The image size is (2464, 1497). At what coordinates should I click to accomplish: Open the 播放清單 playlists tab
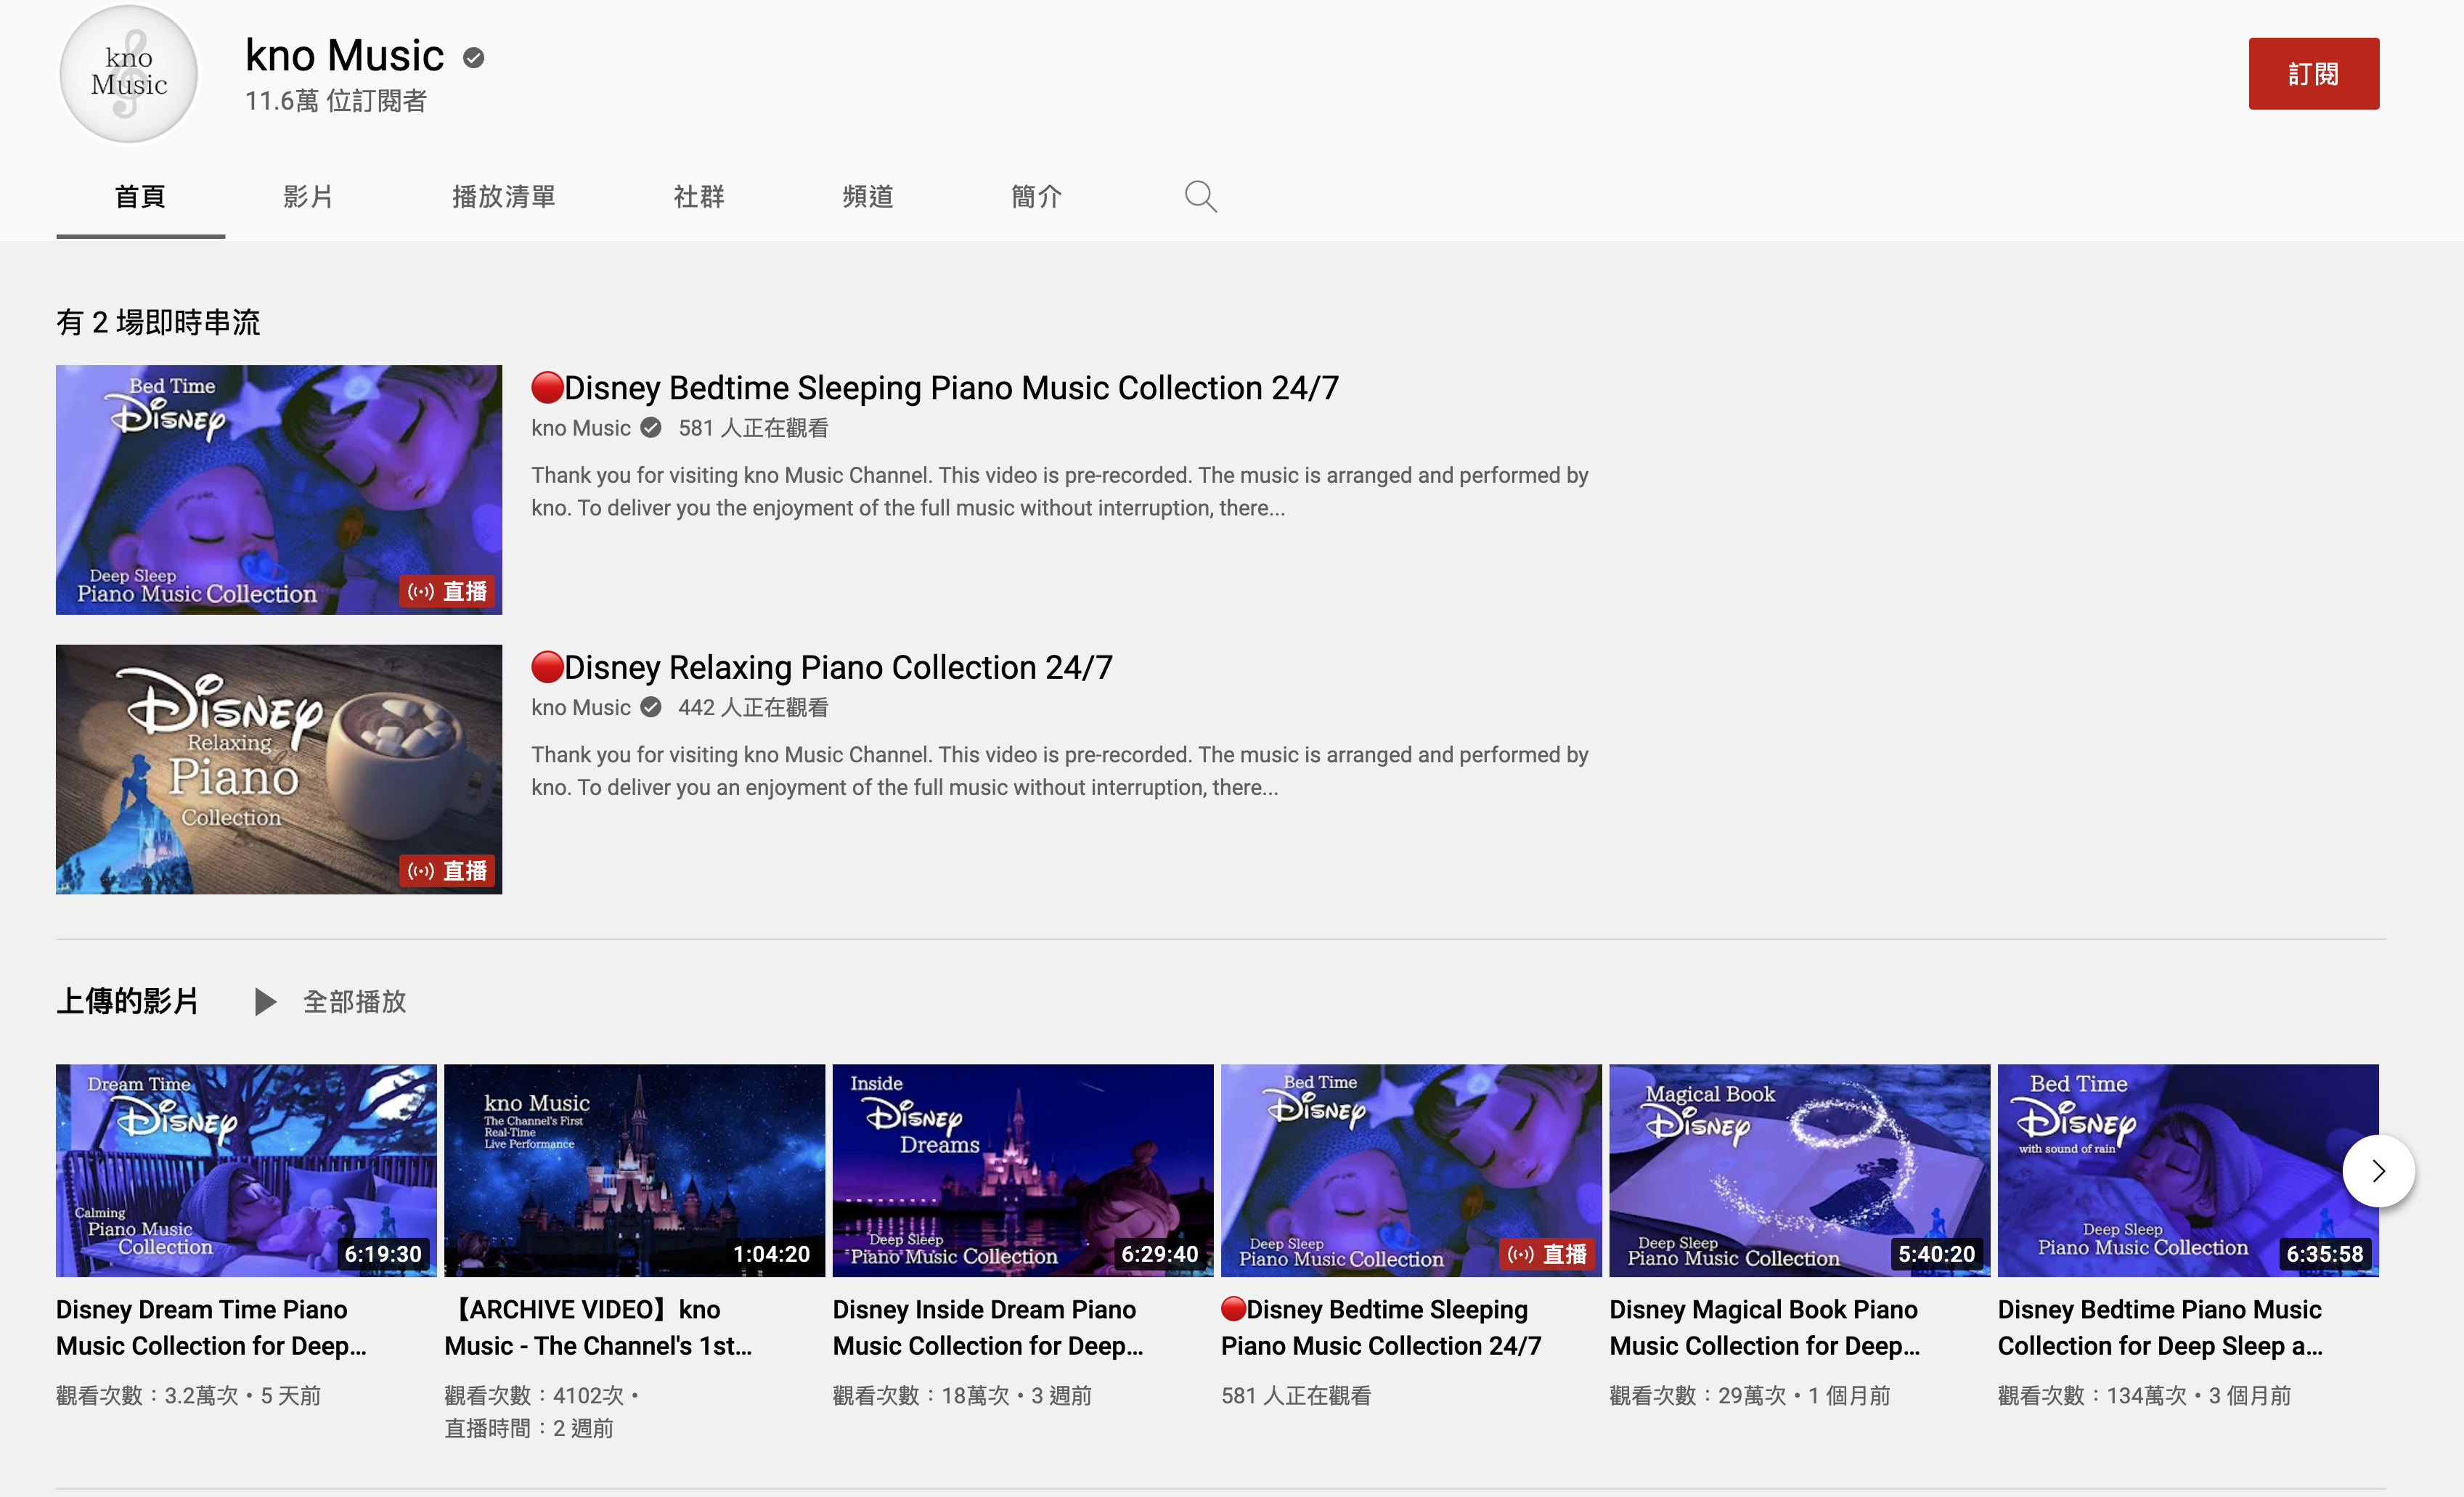pyautogui.click(x=503, y=196)
